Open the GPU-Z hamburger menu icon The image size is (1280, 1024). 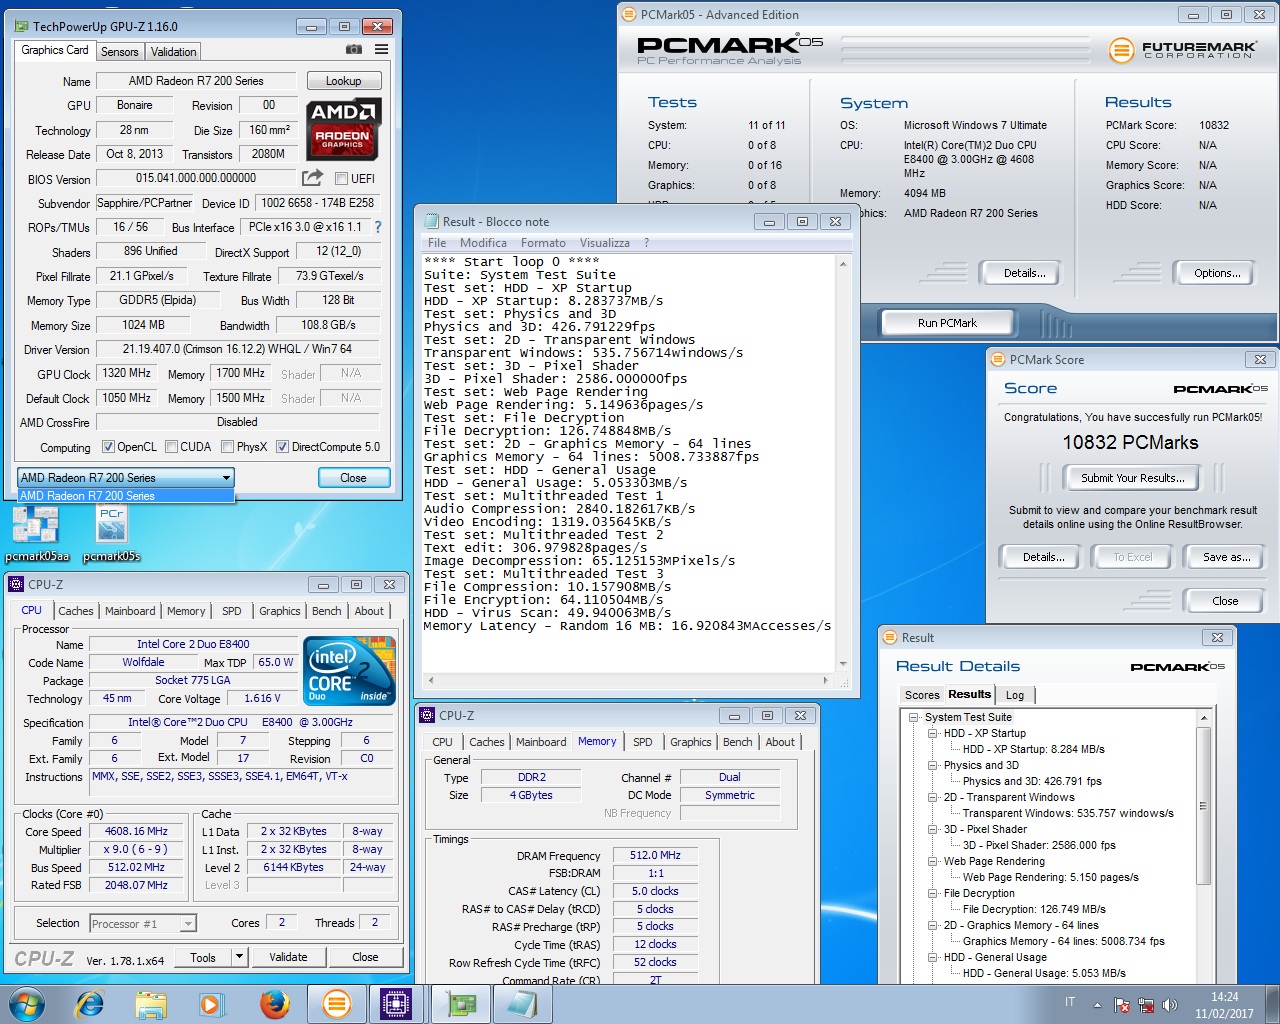click(x=382, y=49)
